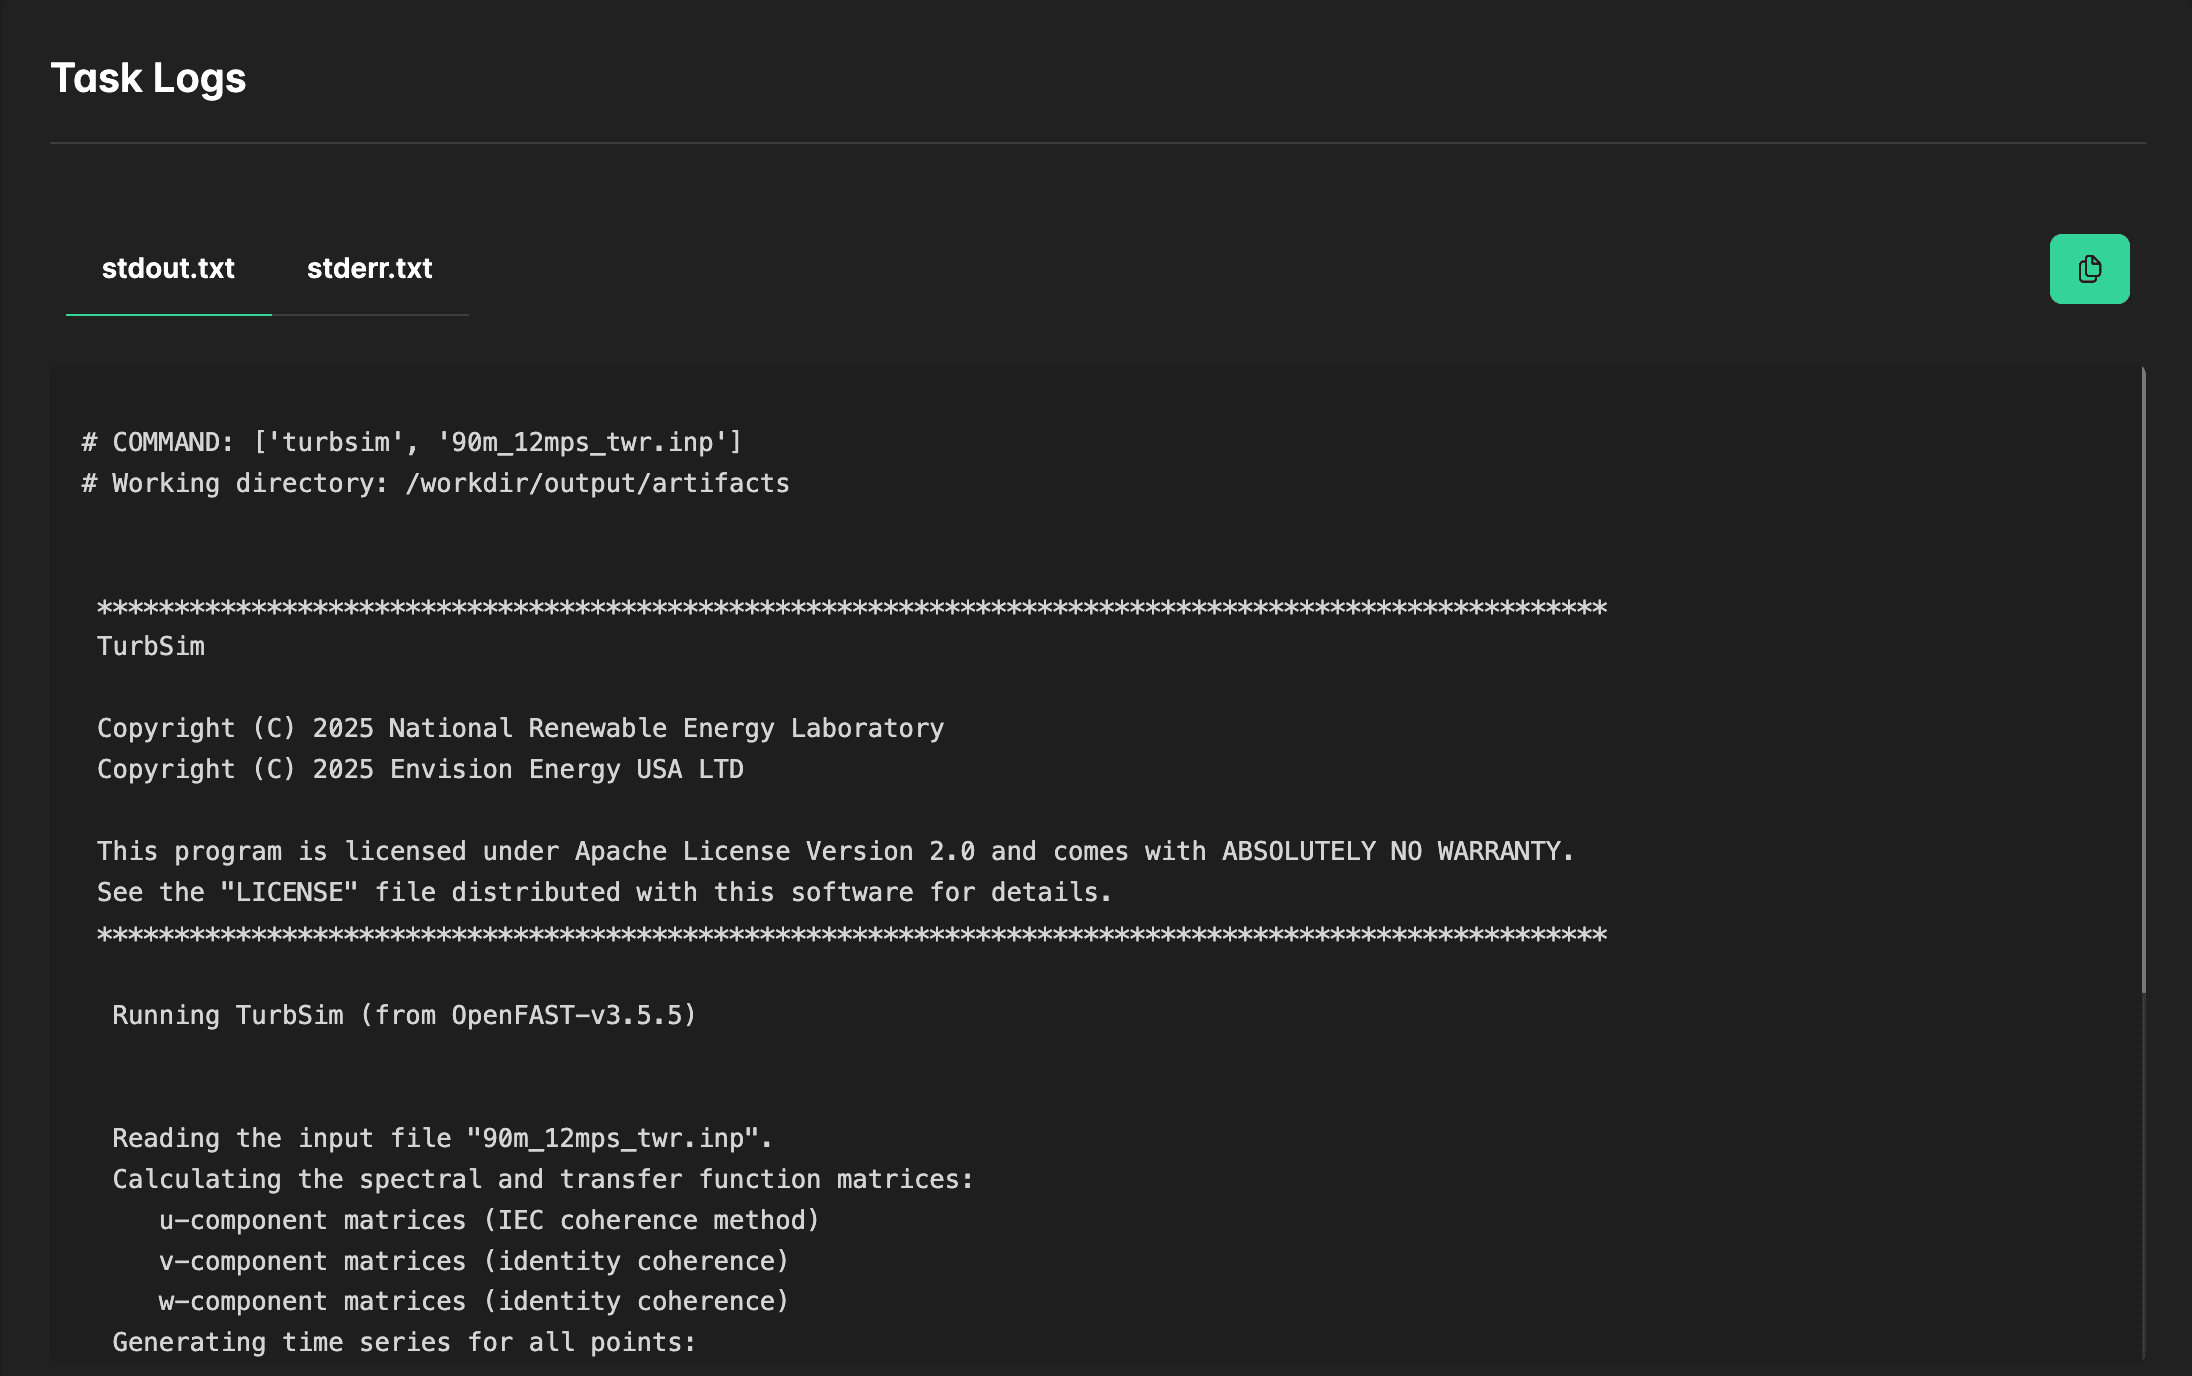Click the v-component matrices log entry

472,1260
